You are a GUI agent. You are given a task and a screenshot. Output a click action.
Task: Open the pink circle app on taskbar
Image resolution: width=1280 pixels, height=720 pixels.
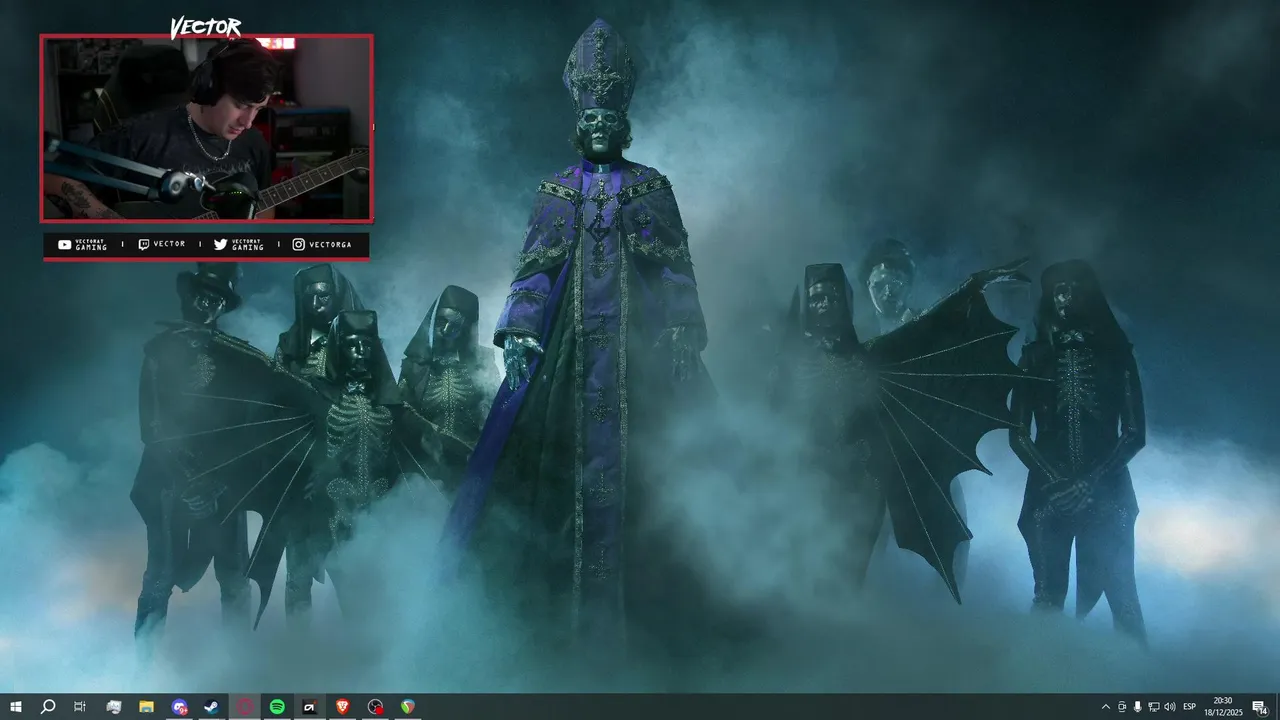pyautogui.click(x=244, y=707)
